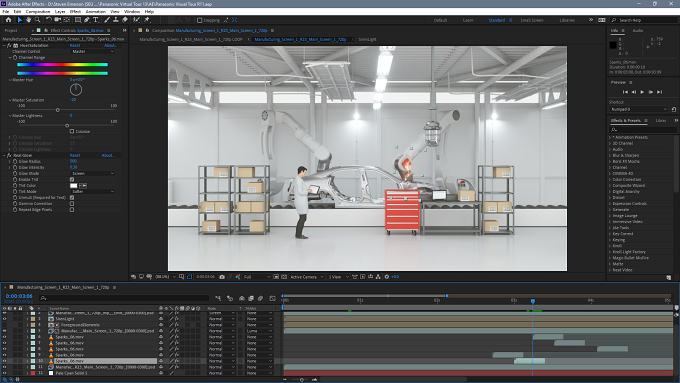Select the Clone Stamp tool
The image size is (680, 383).
click(116, 20)
